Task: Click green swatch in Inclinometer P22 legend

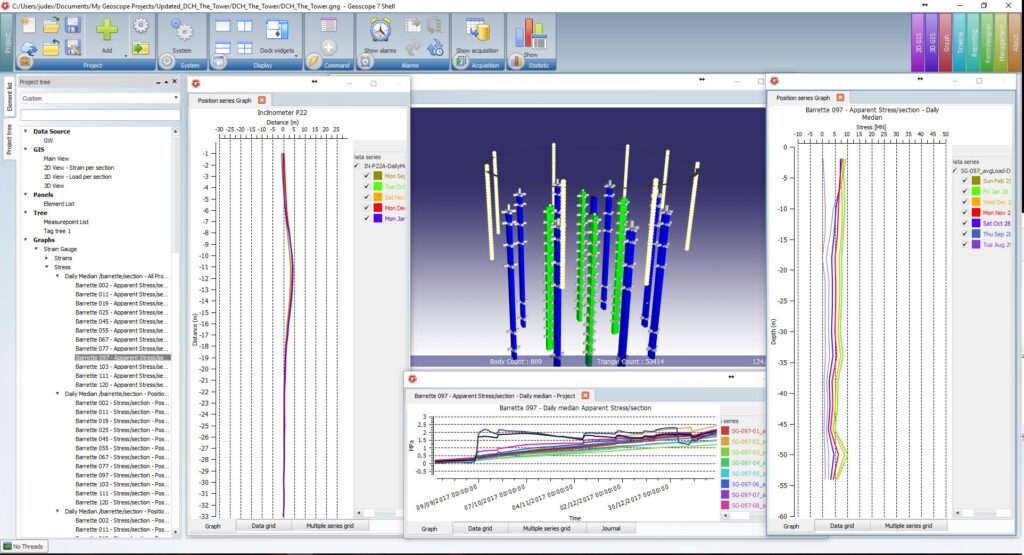Action: (x=379, y=187)
